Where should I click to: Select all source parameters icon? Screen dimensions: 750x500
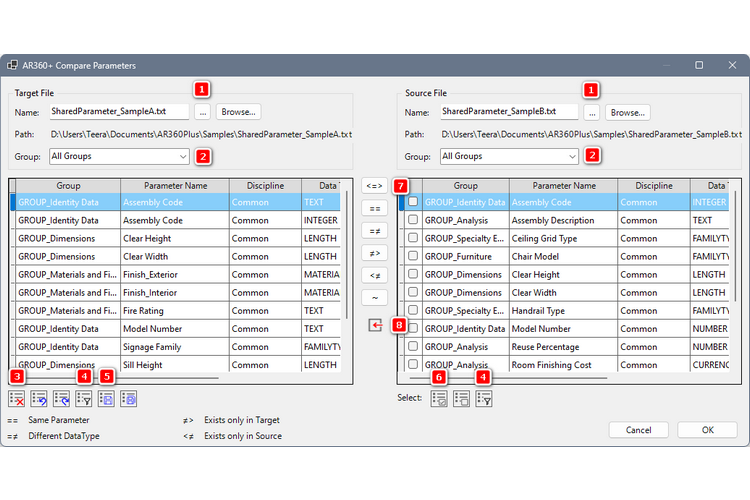click(439, 399)
